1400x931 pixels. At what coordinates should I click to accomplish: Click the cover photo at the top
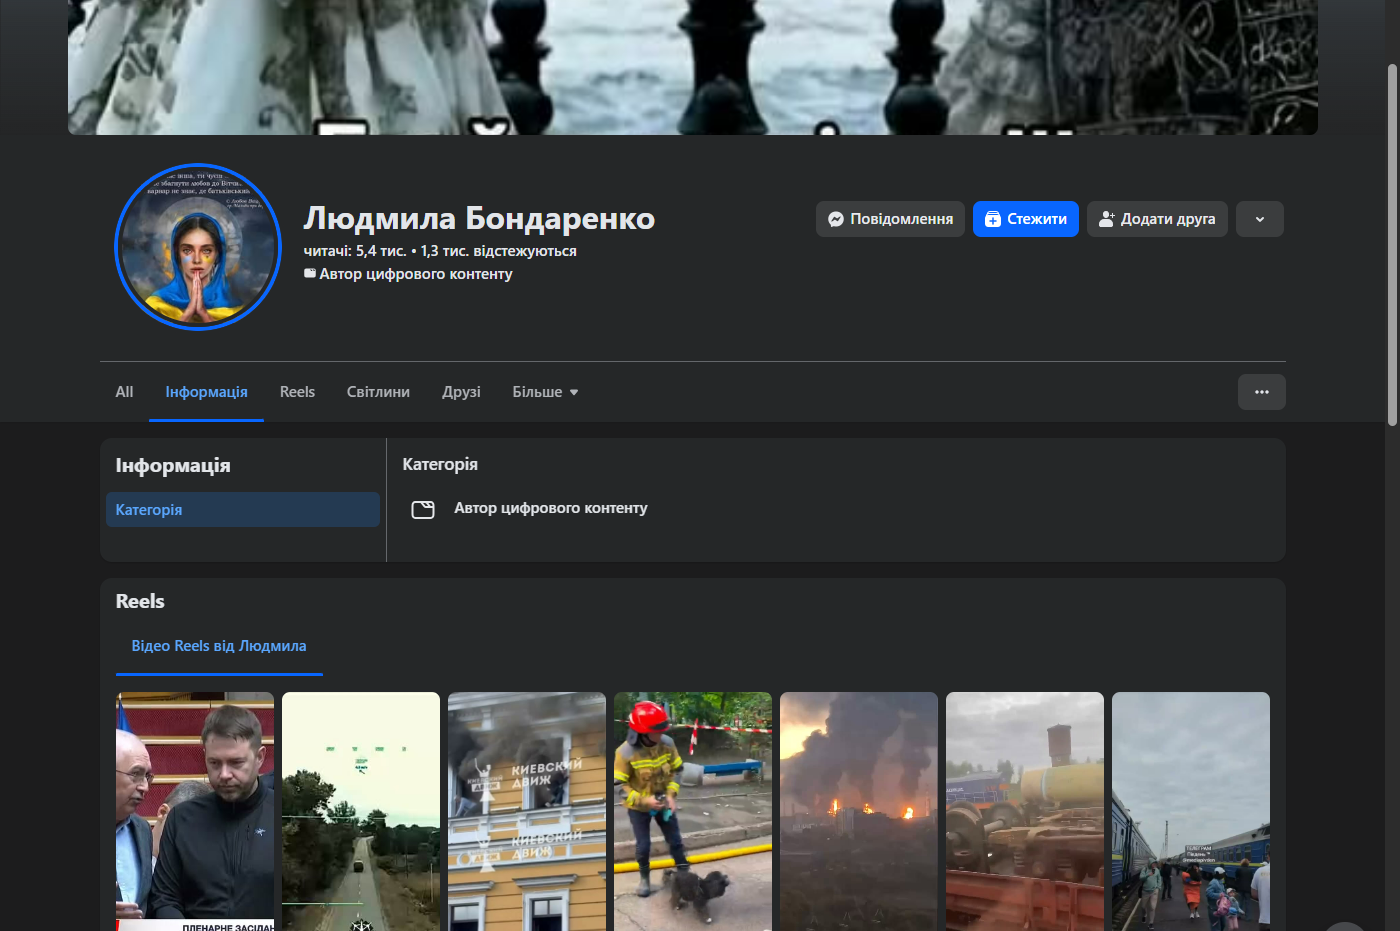(693, 67)
